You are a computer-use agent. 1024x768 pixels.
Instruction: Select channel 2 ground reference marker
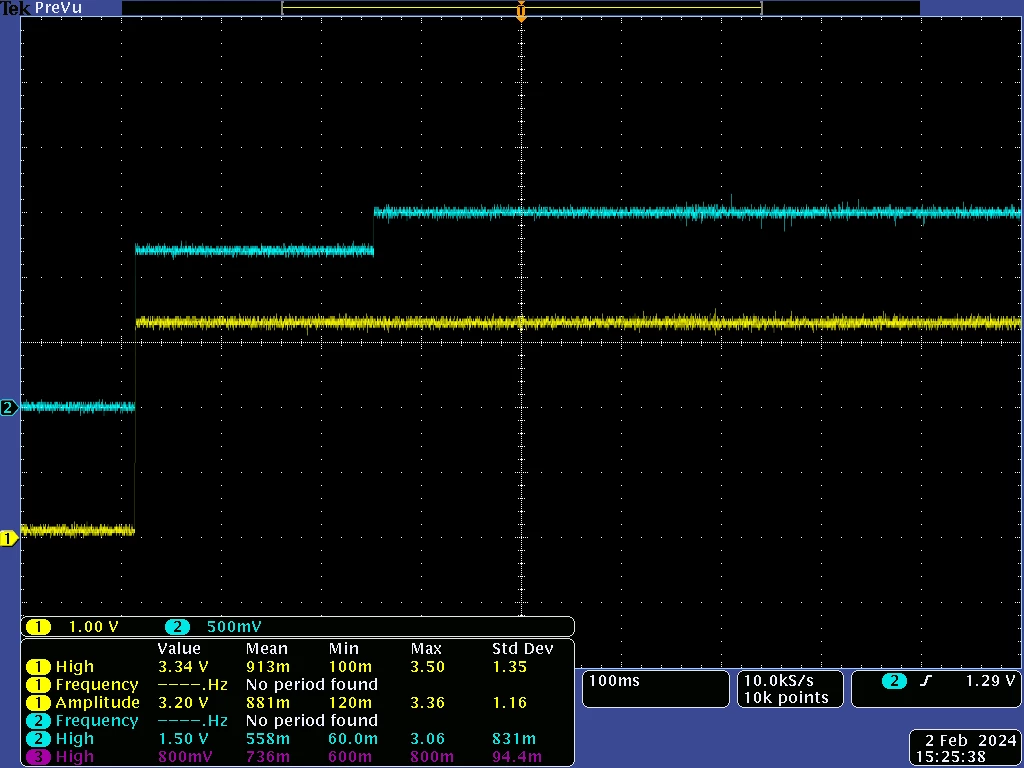coord(9,408)
